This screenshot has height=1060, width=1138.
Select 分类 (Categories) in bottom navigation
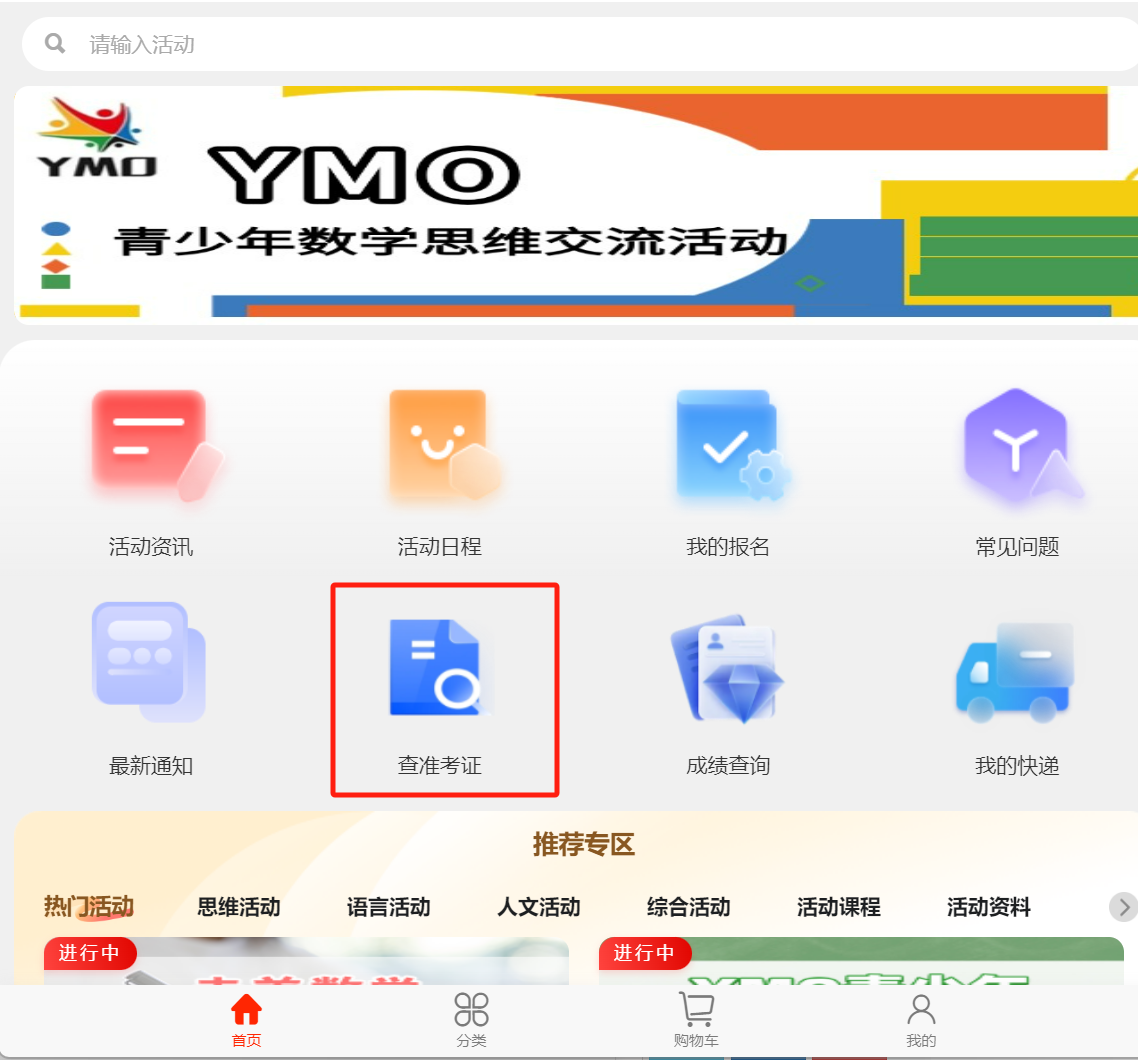tap(471, 1020)
